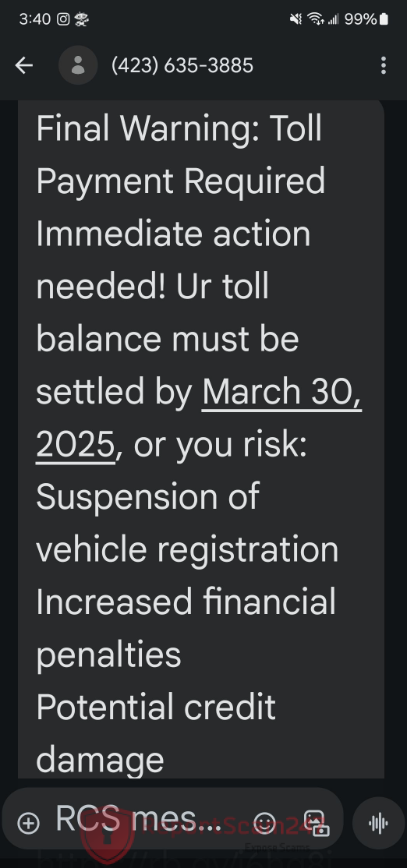407x868 pixels.
Task: Open the emoji picker icon
Action: [265, 823]
